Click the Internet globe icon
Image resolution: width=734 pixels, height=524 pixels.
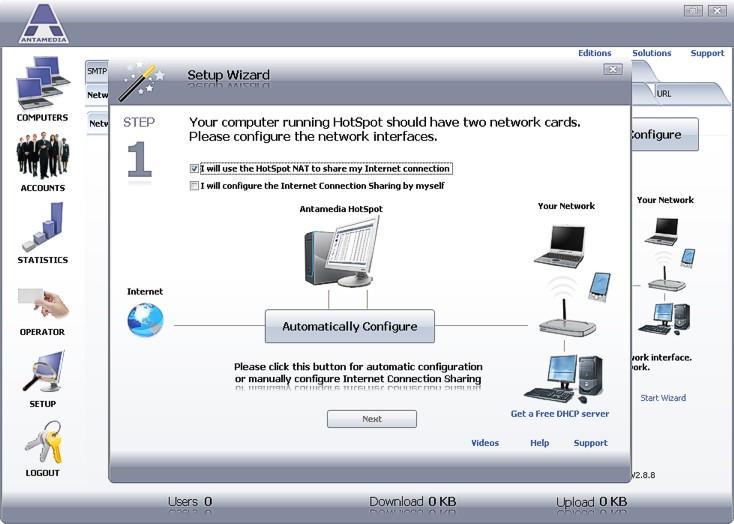146,320
